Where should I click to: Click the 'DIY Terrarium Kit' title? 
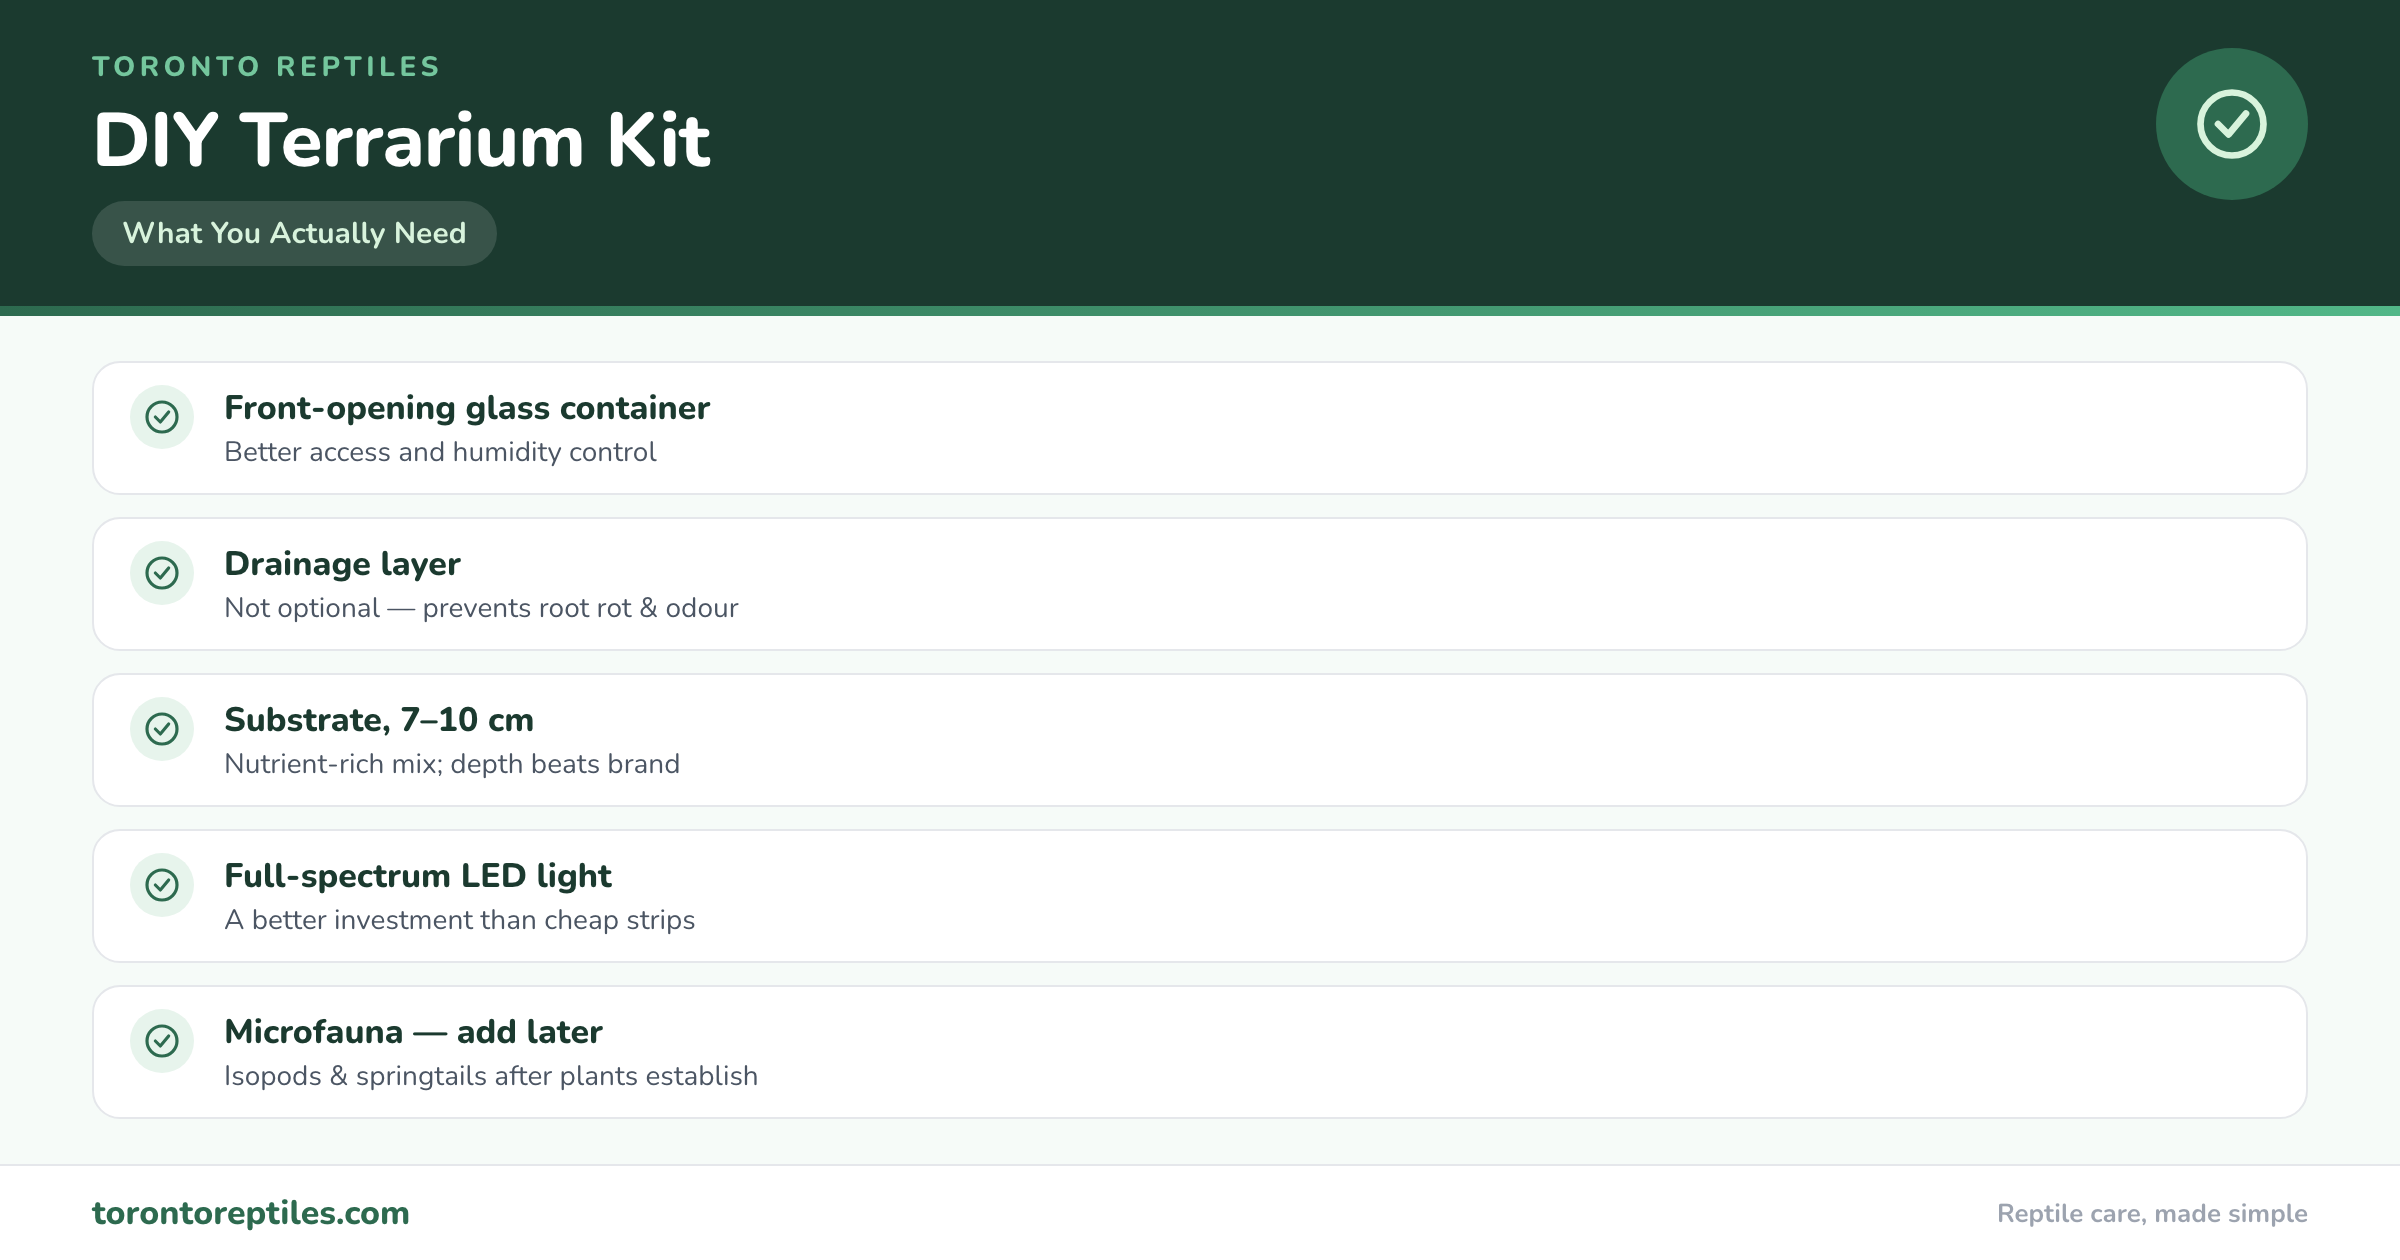click(x=402, y=140)
